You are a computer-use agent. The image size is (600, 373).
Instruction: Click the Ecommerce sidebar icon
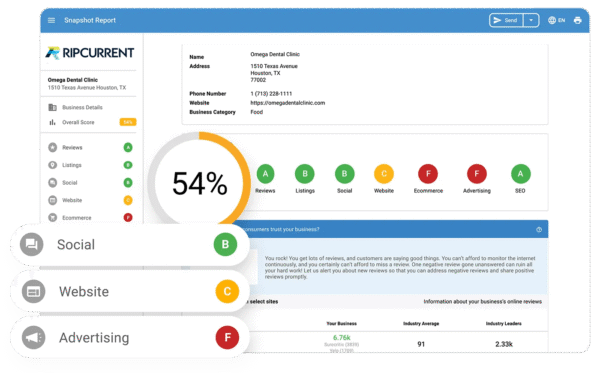52,217
